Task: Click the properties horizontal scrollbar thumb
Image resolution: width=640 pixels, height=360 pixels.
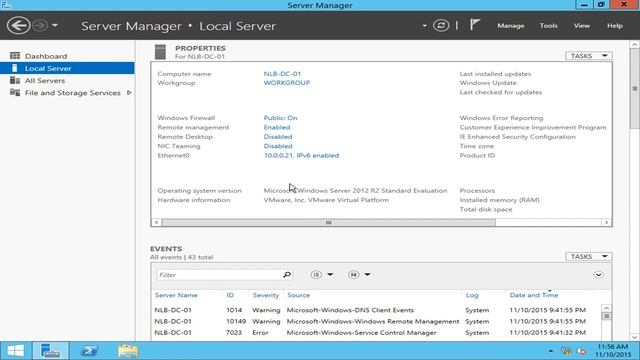Action: [x=329, y=222]
